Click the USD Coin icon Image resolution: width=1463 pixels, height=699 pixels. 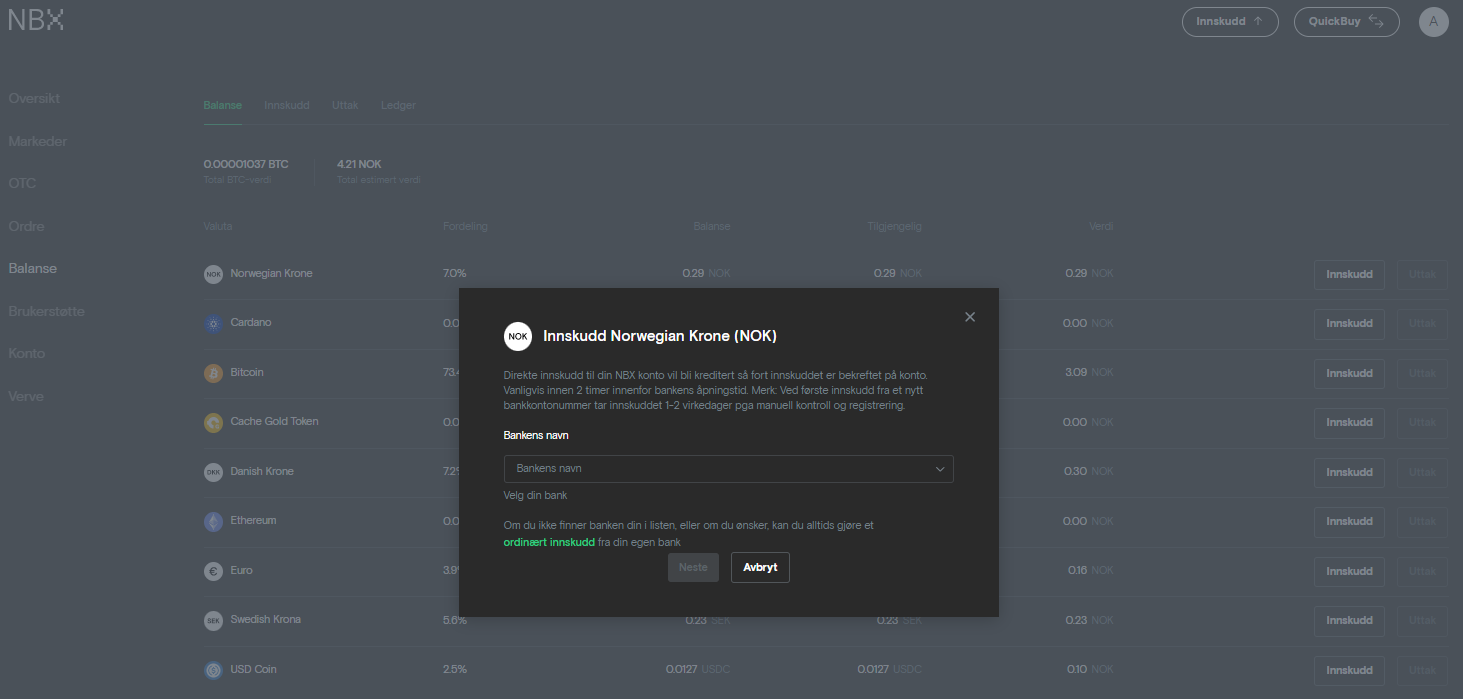point(213,670)
